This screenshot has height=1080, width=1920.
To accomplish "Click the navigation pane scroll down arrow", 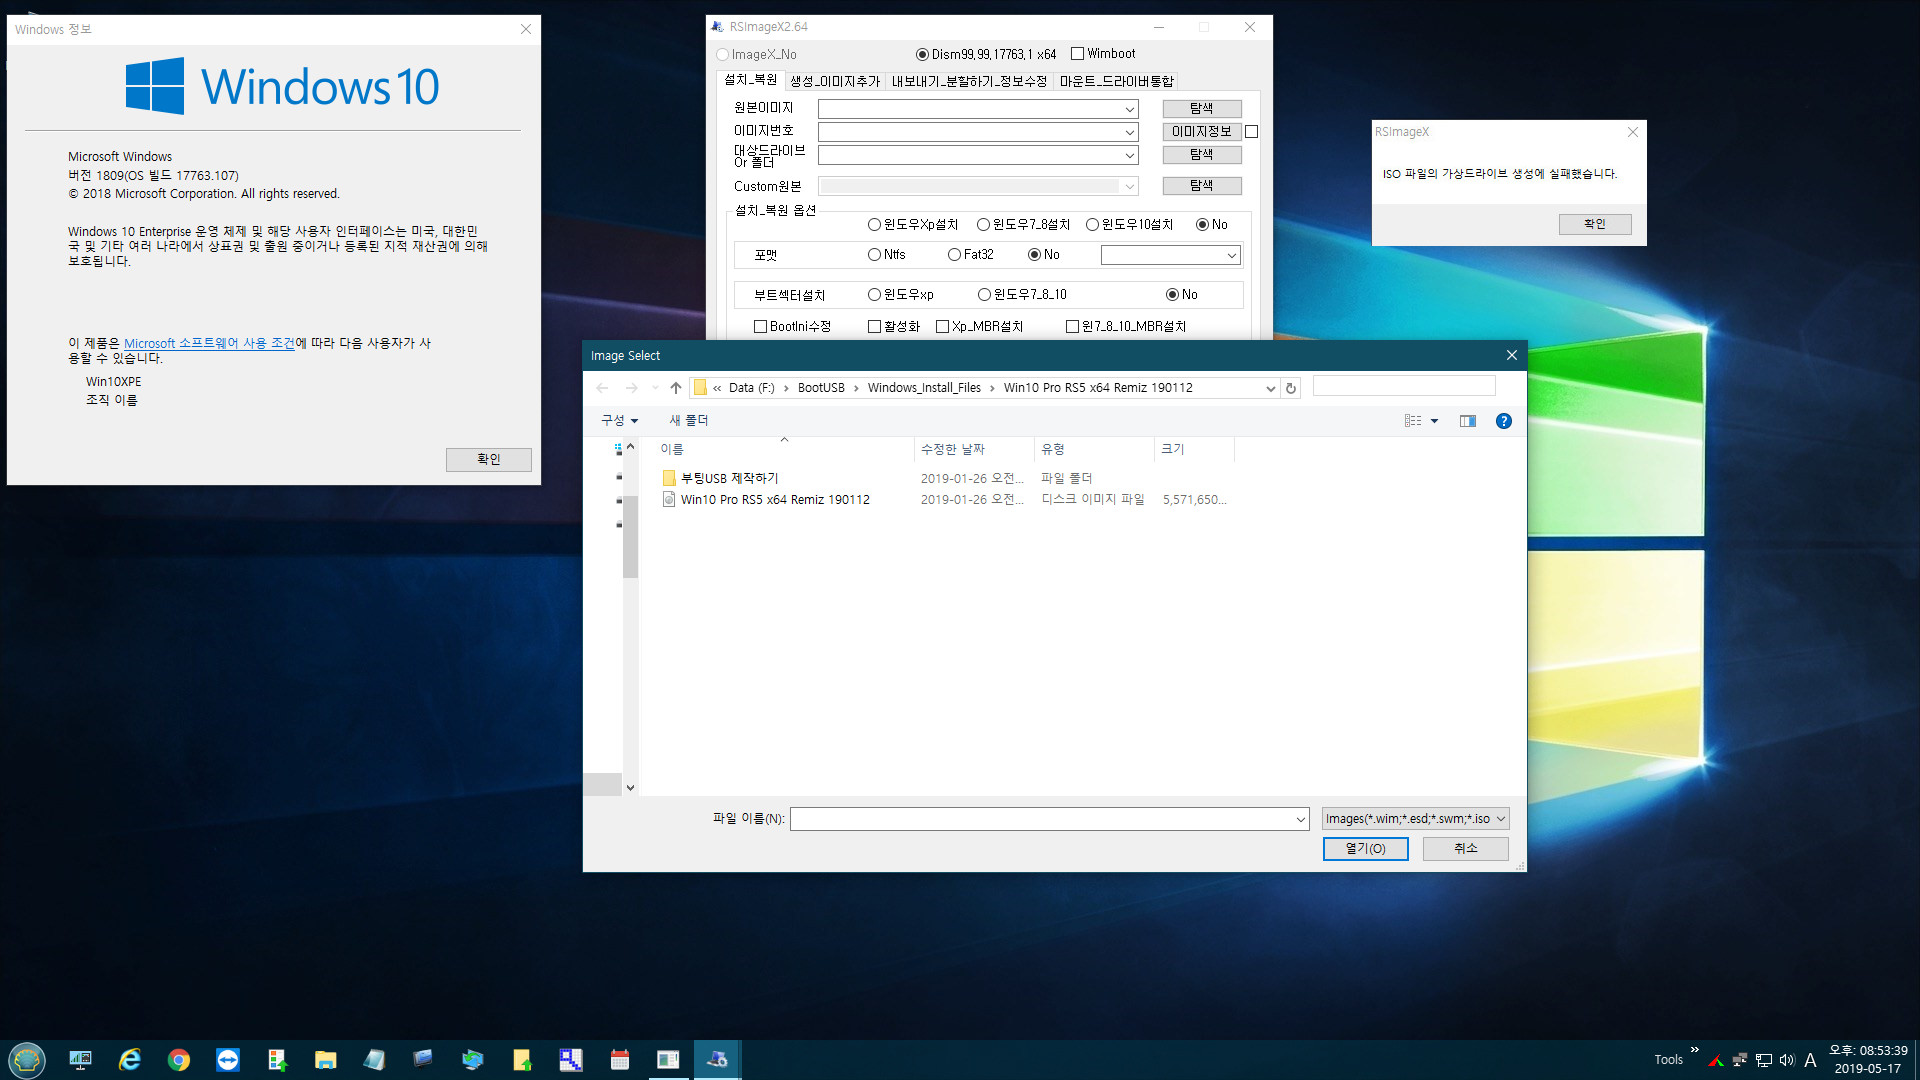I will 630,787.
